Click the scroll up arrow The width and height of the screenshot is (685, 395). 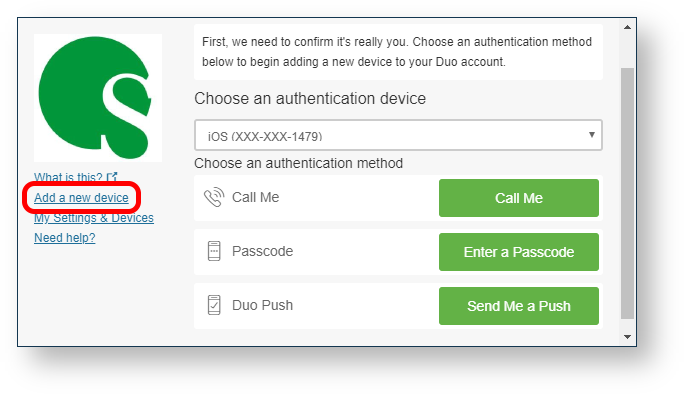(627, 28)
